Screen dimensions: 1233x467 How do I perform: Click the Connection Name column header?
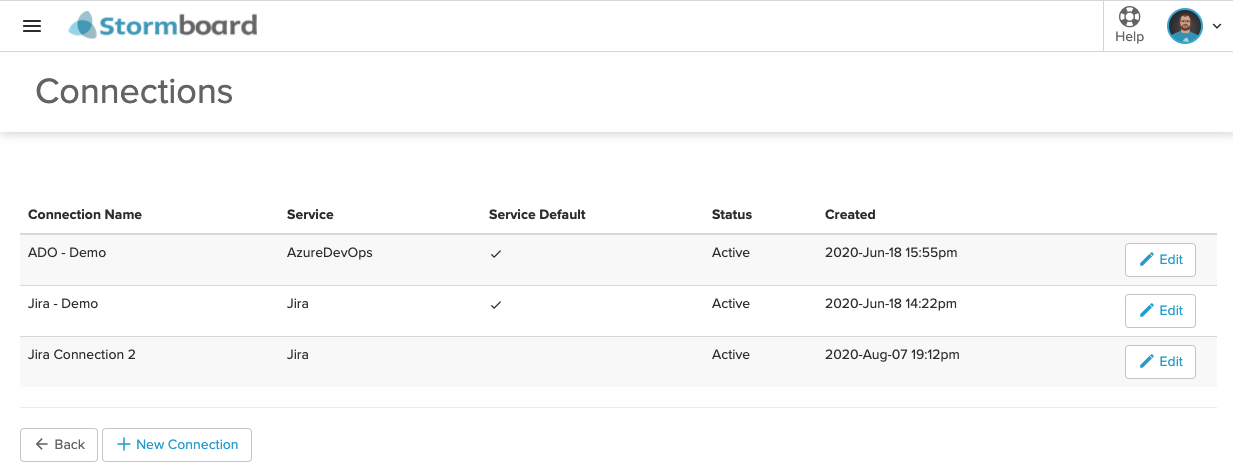[x=85, y=214]
